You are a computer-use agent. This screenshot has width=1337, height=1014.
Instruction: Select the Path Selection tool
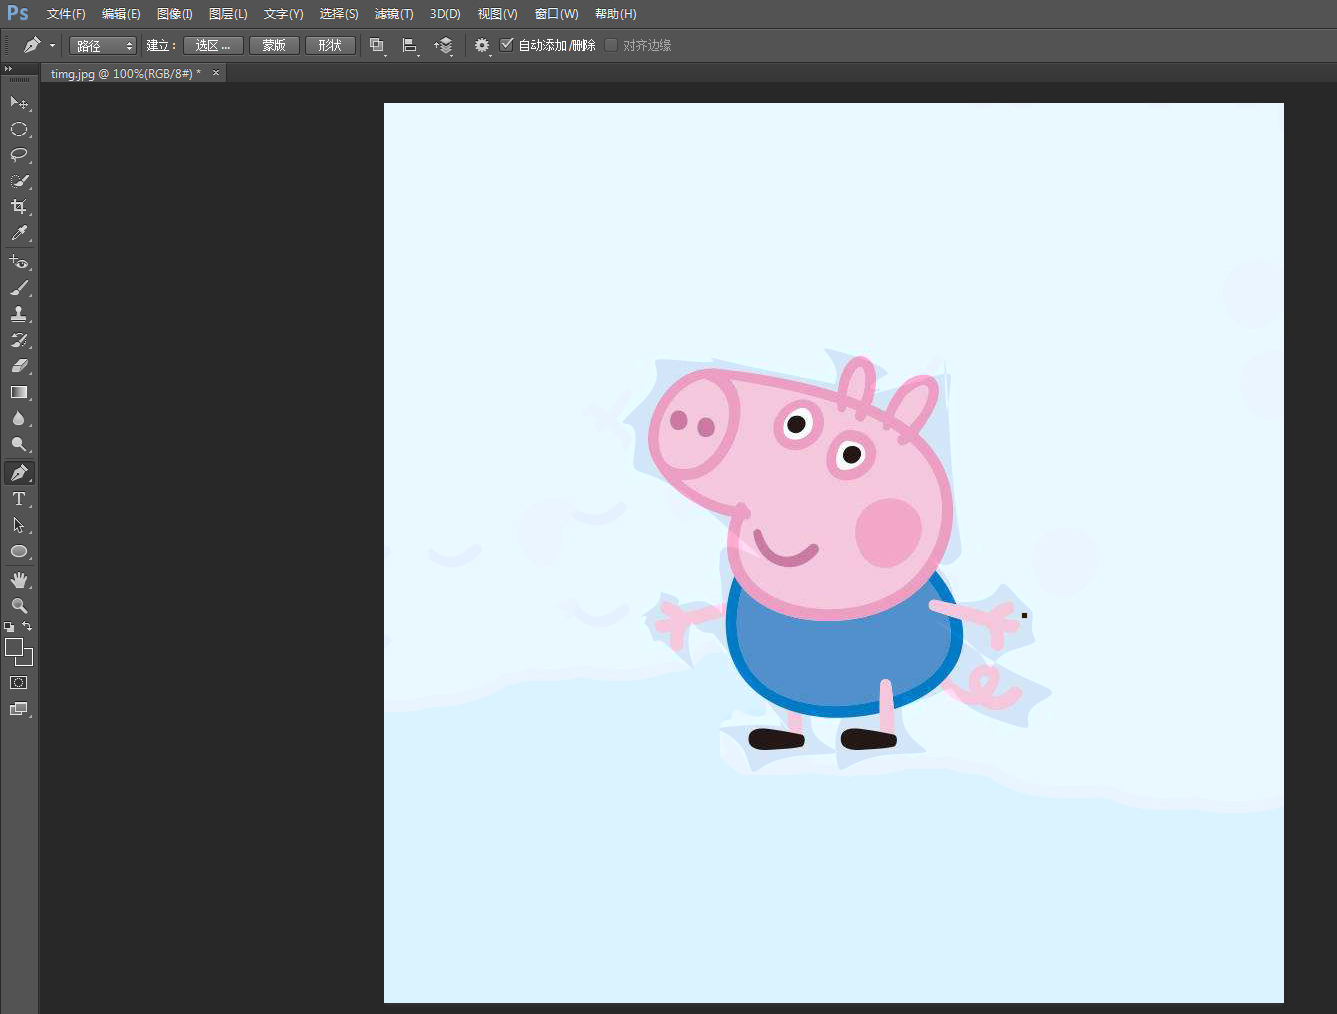(x=19, y=525)
